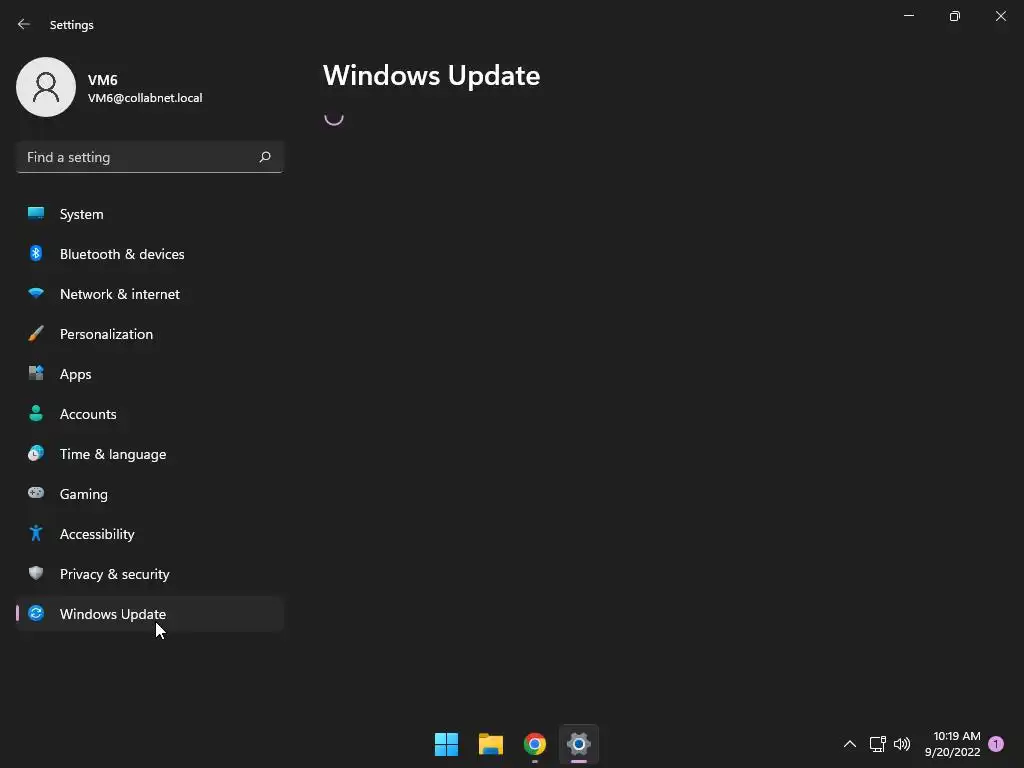Click the Time & language clock icon
Viewport: 1024px width, 768px height.
[36, 453]
